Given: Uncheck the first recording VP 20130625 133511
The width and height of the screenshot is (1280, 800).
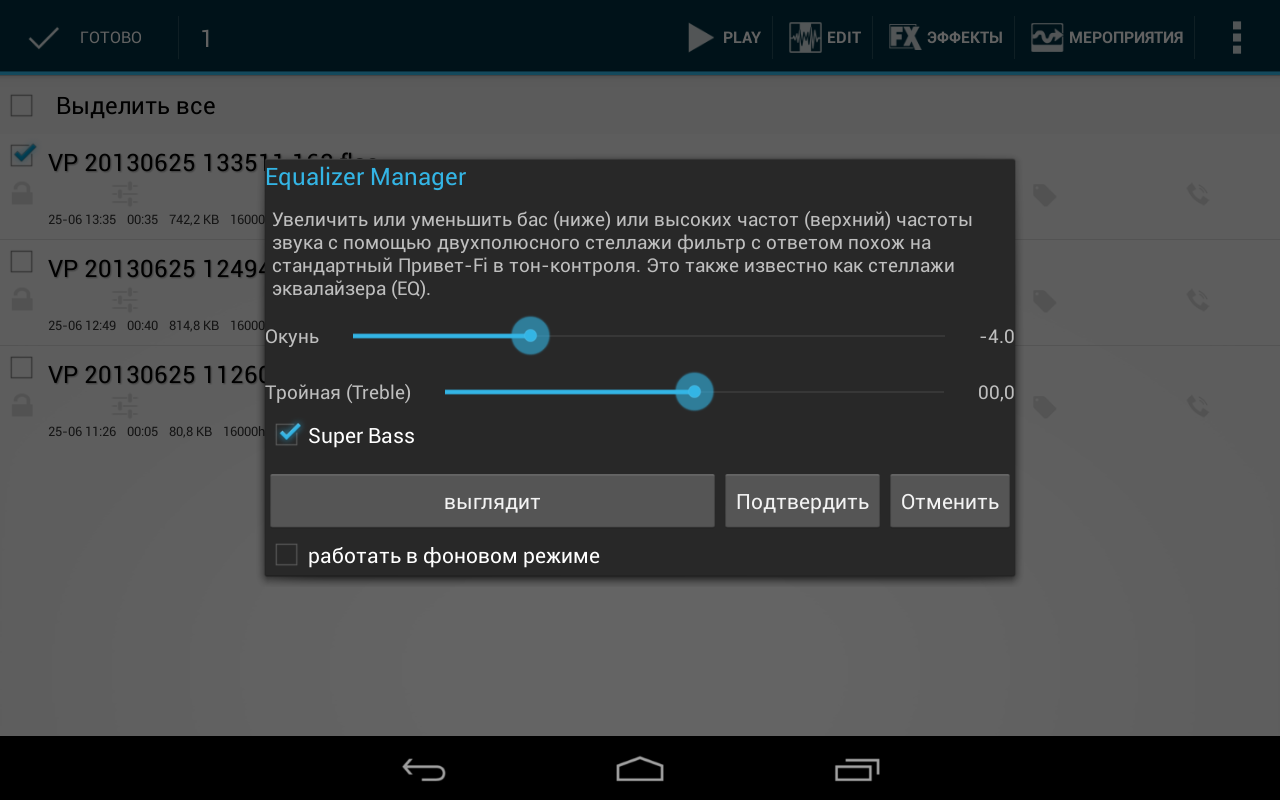Looking at the screenshot, I should [22, 156].
